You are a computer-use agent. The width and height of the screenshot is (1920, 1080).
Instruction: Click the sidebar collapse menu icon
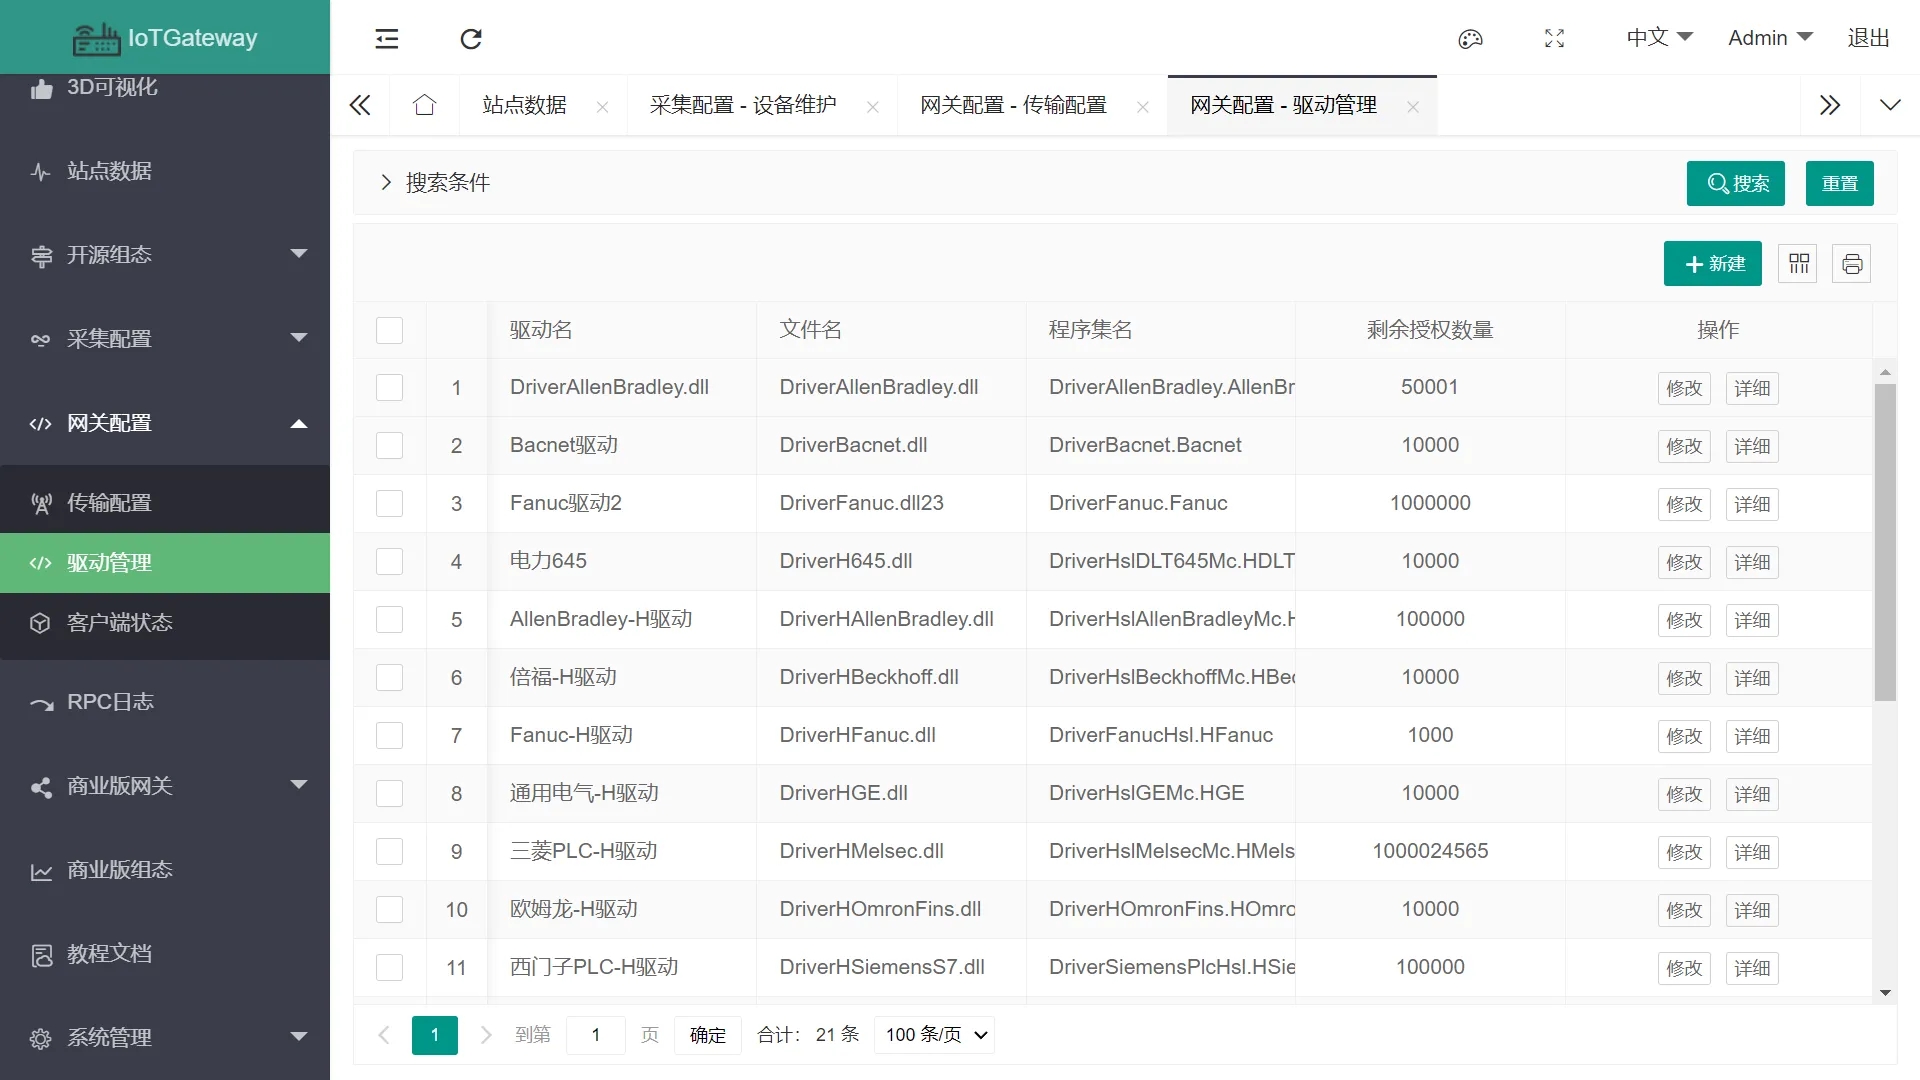coord(387,39)
